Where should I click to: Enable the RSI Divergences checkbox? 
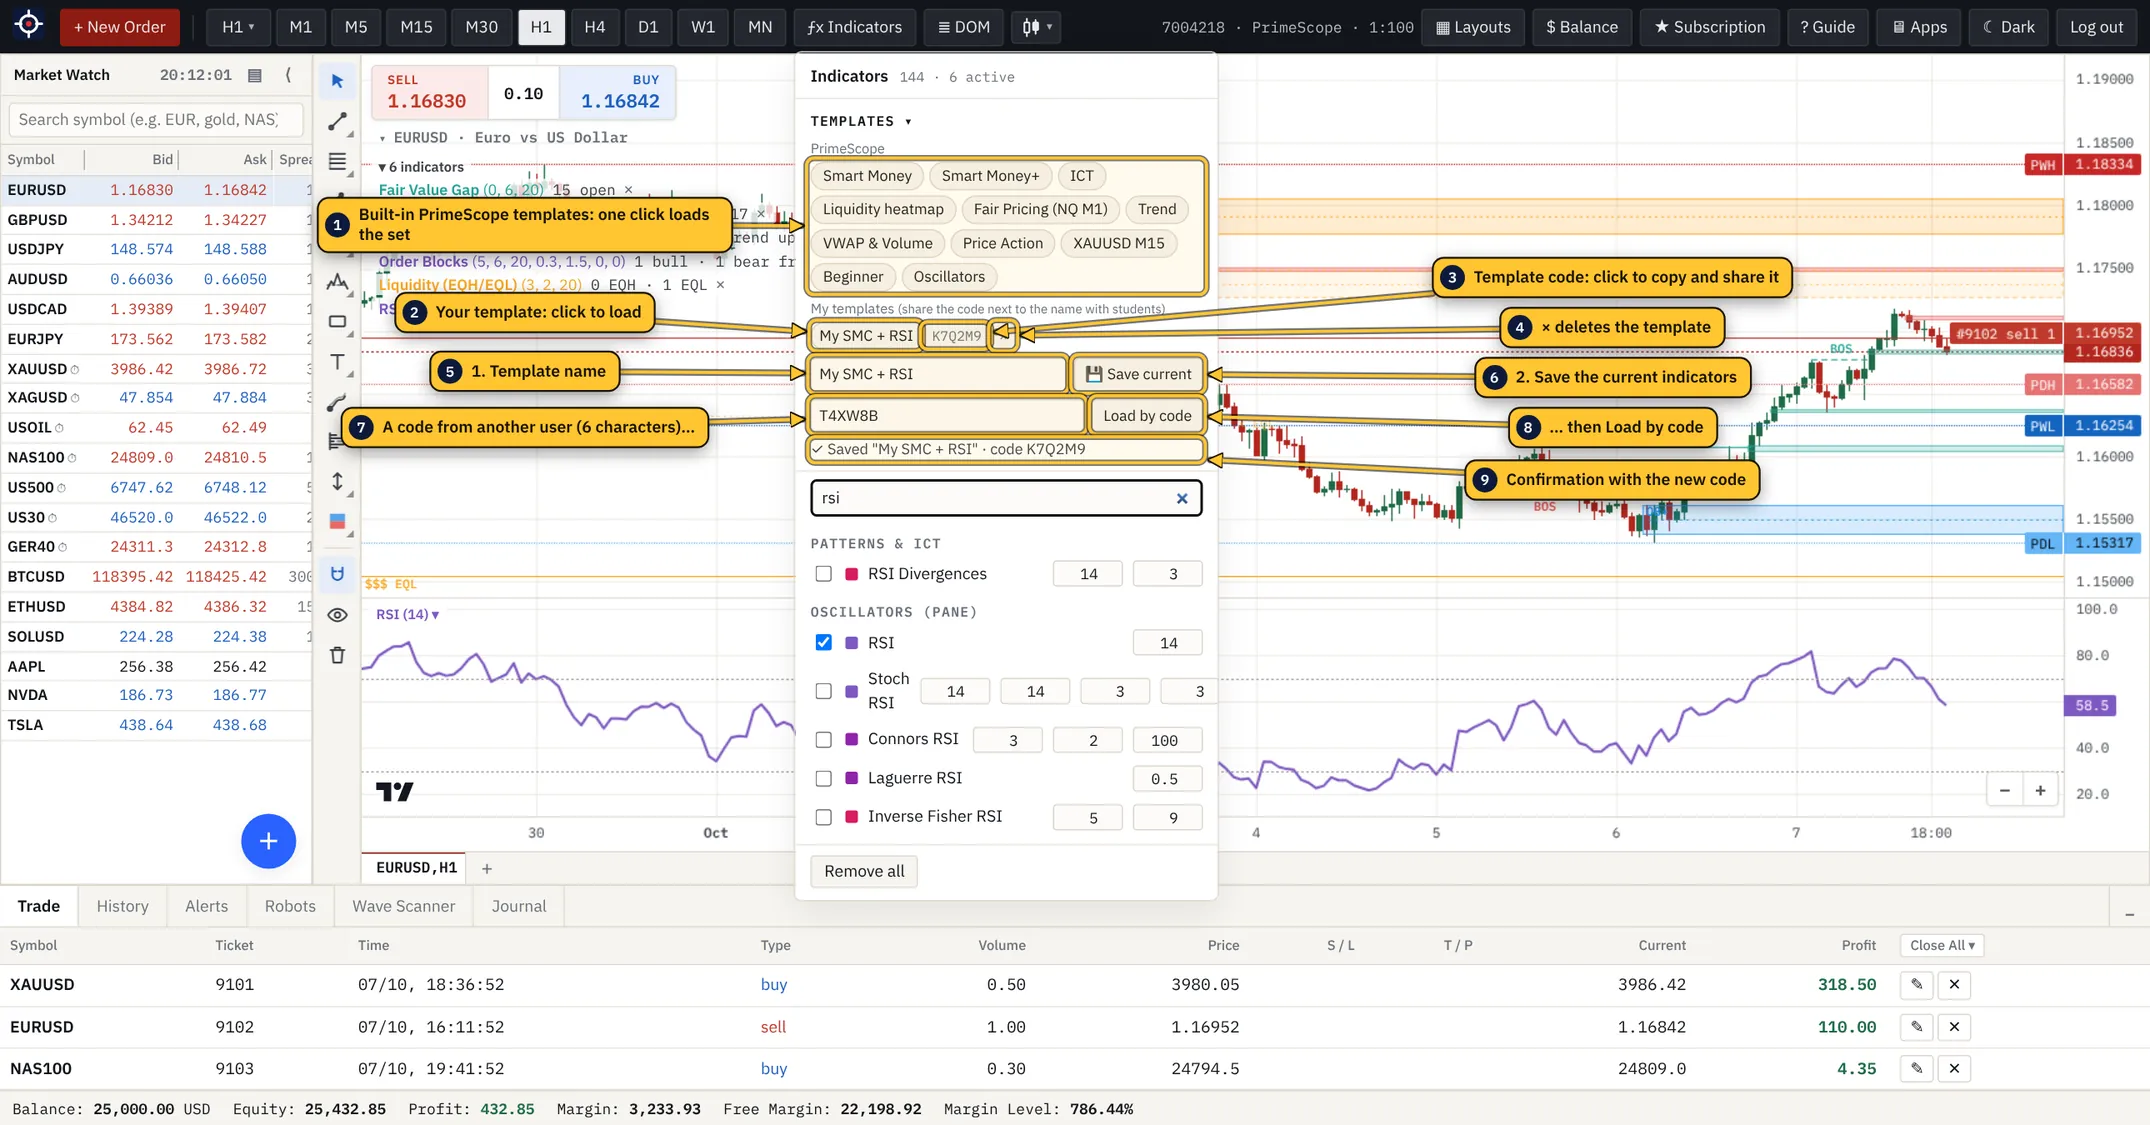pyautogui.click(x=823, y=574)
